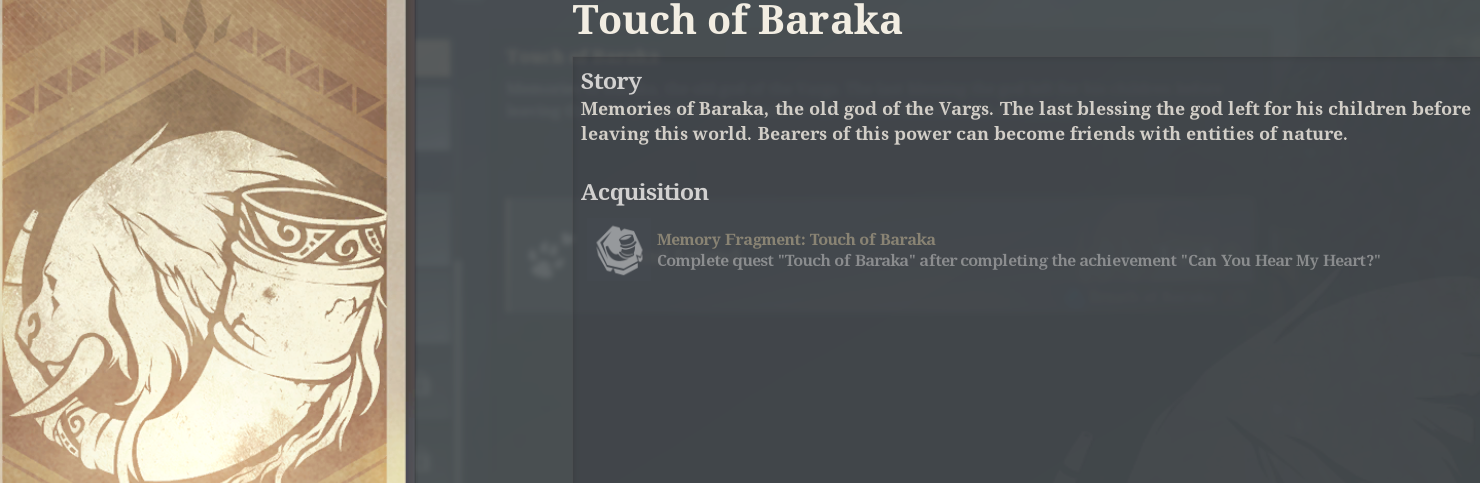Click the Story section heading

point(611,81)
